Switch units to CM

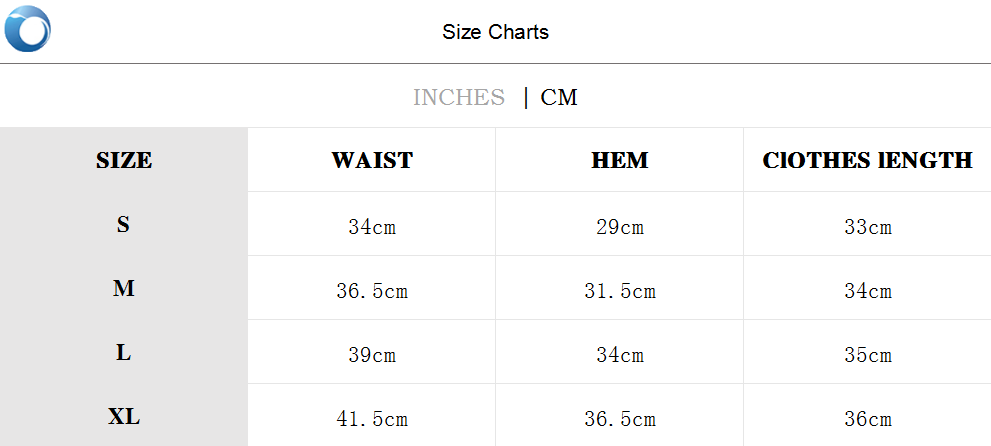click(559, 97)
